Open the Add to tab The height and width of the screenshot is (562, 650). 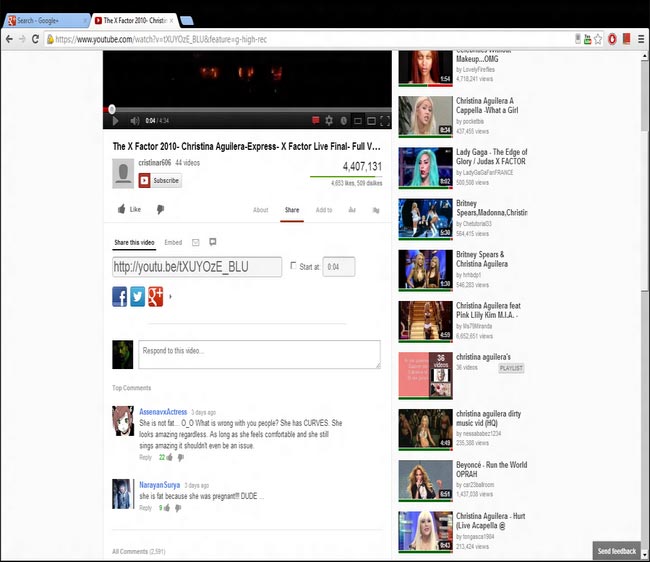[x=324, y=210]
